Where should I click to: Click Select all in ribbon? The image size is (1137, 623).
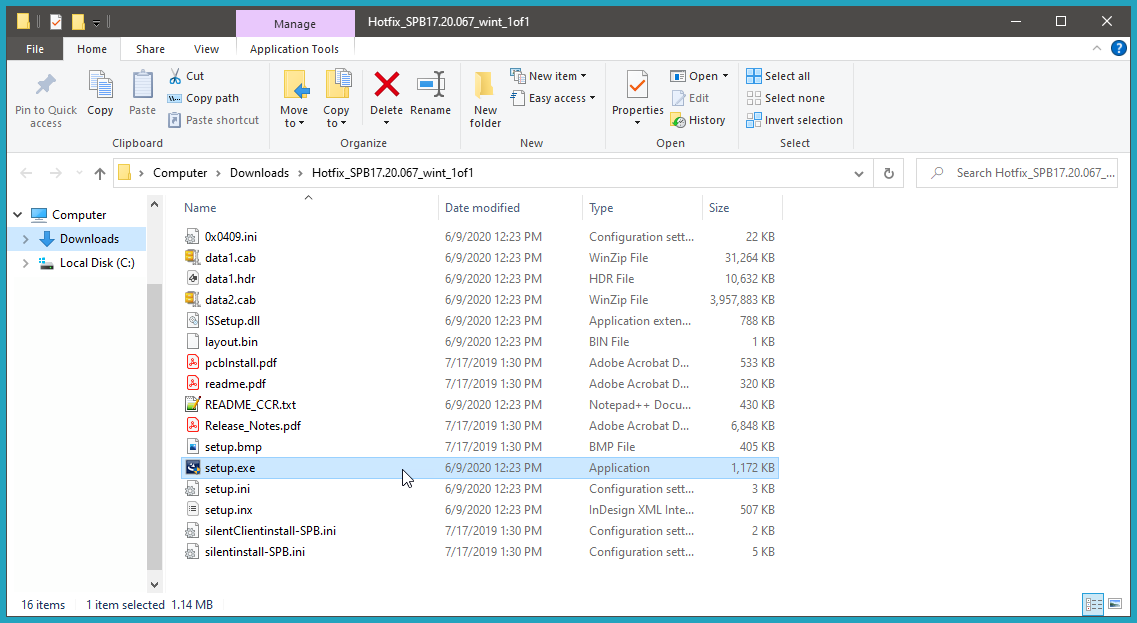777,76
